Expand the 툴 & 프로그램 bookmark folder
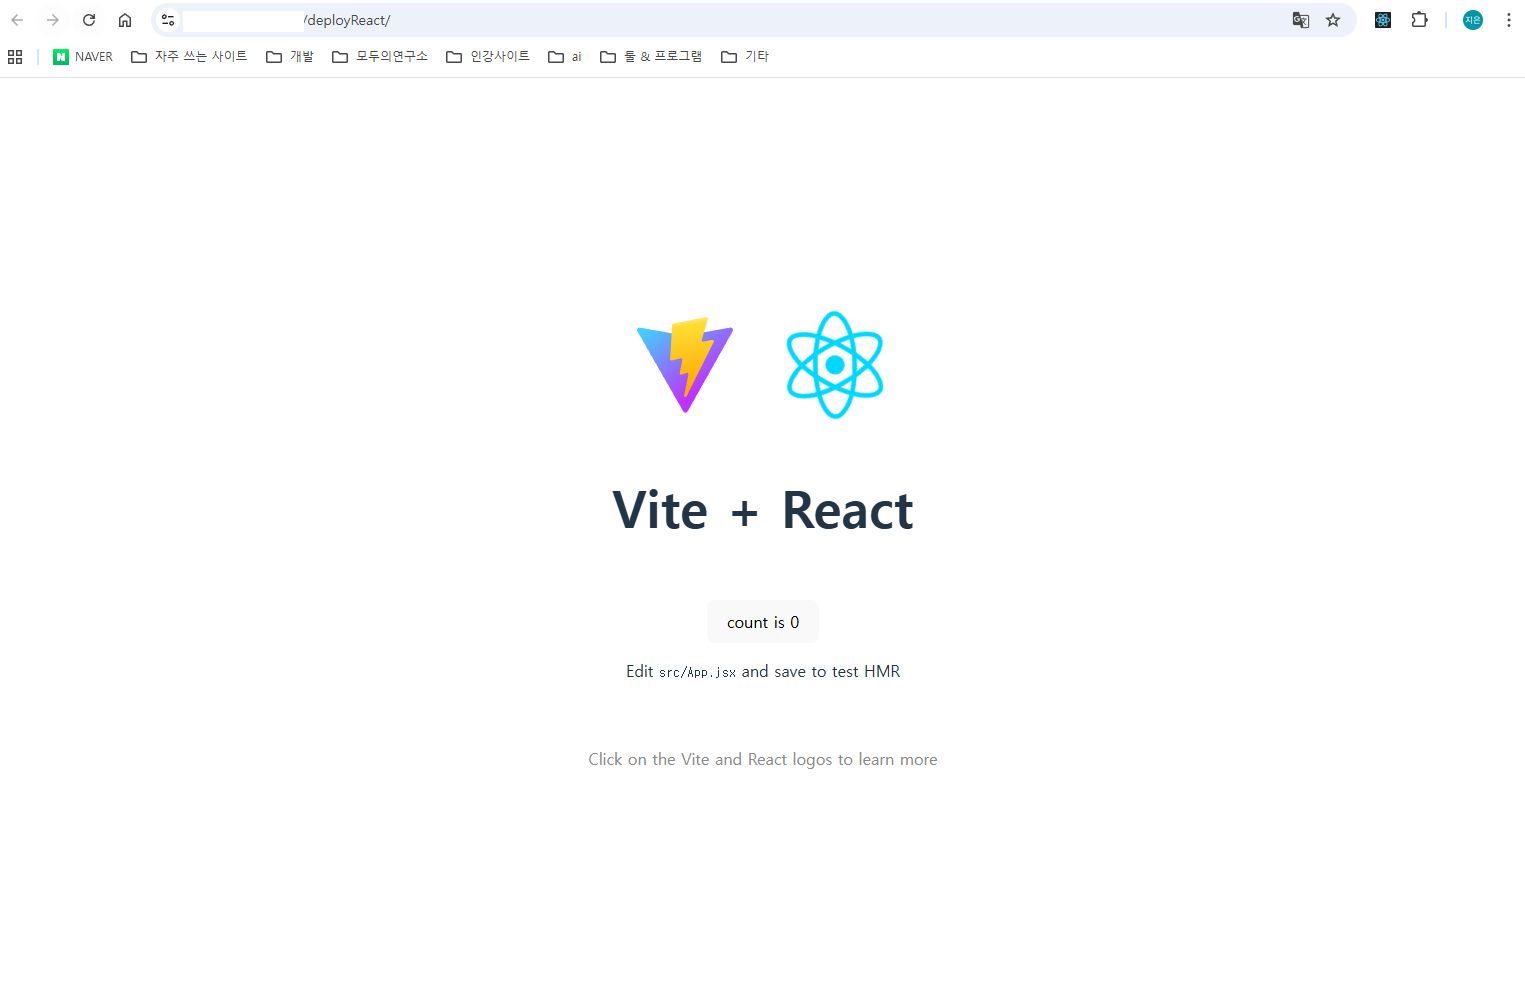 point(651,57)
